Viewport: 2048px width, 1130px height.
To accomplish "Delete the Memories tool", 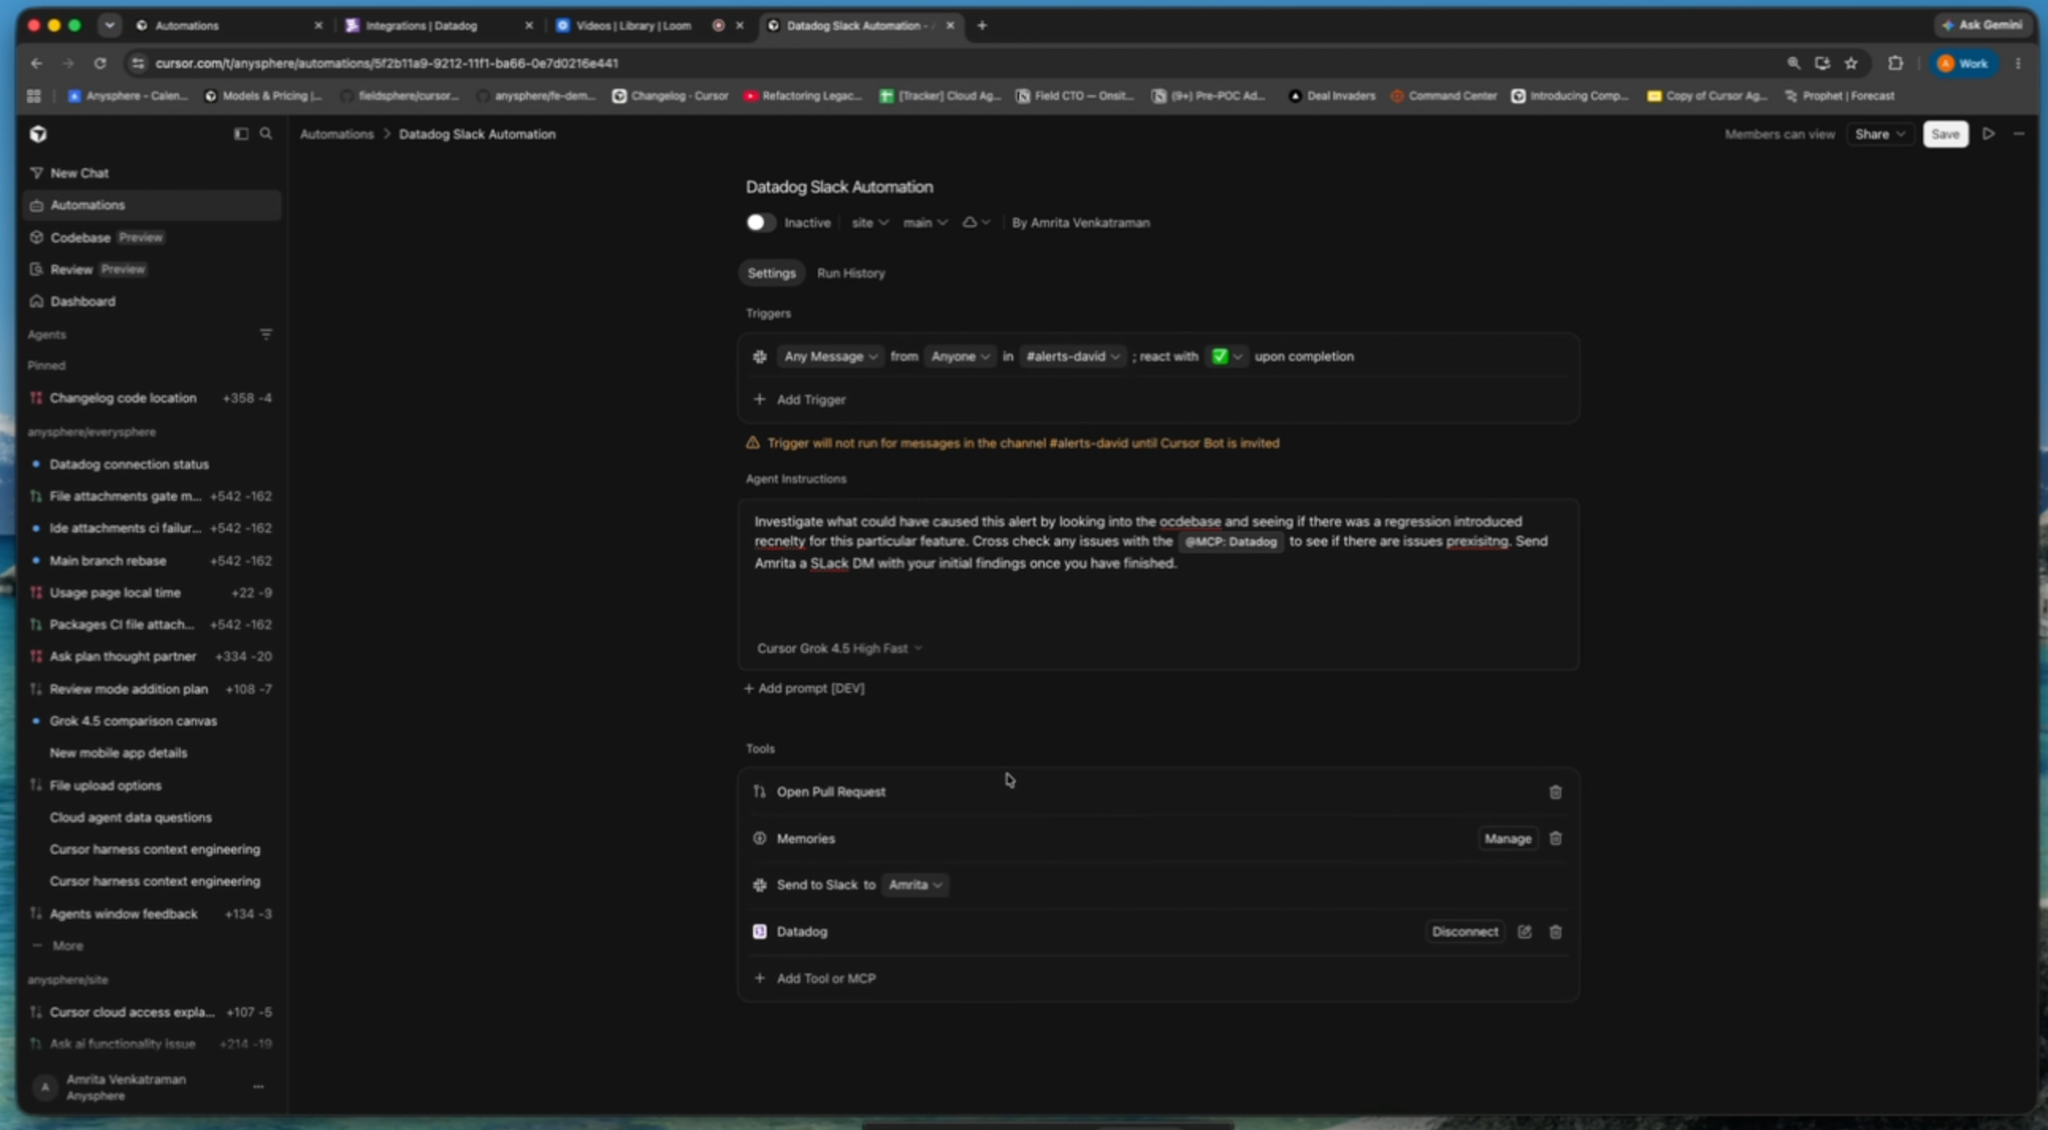I will pyautogui.click(x=1555, y=839).
